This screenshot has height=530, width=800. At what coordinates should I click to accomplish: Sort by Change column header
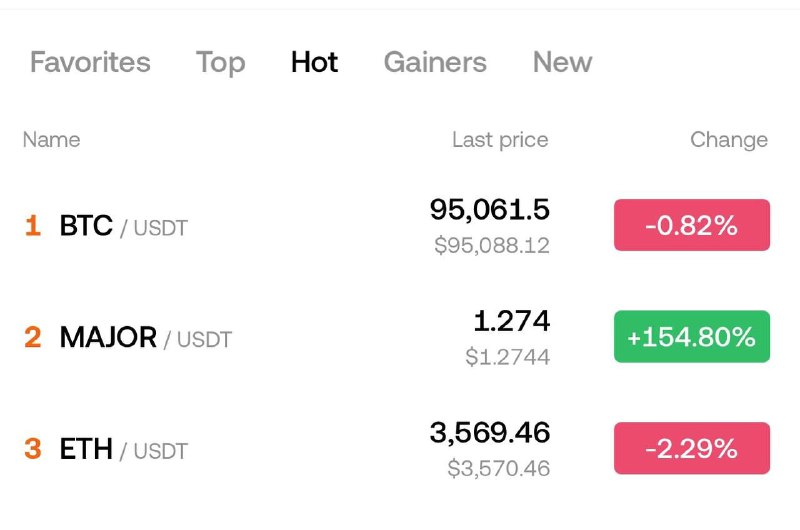tap(729, 140)
